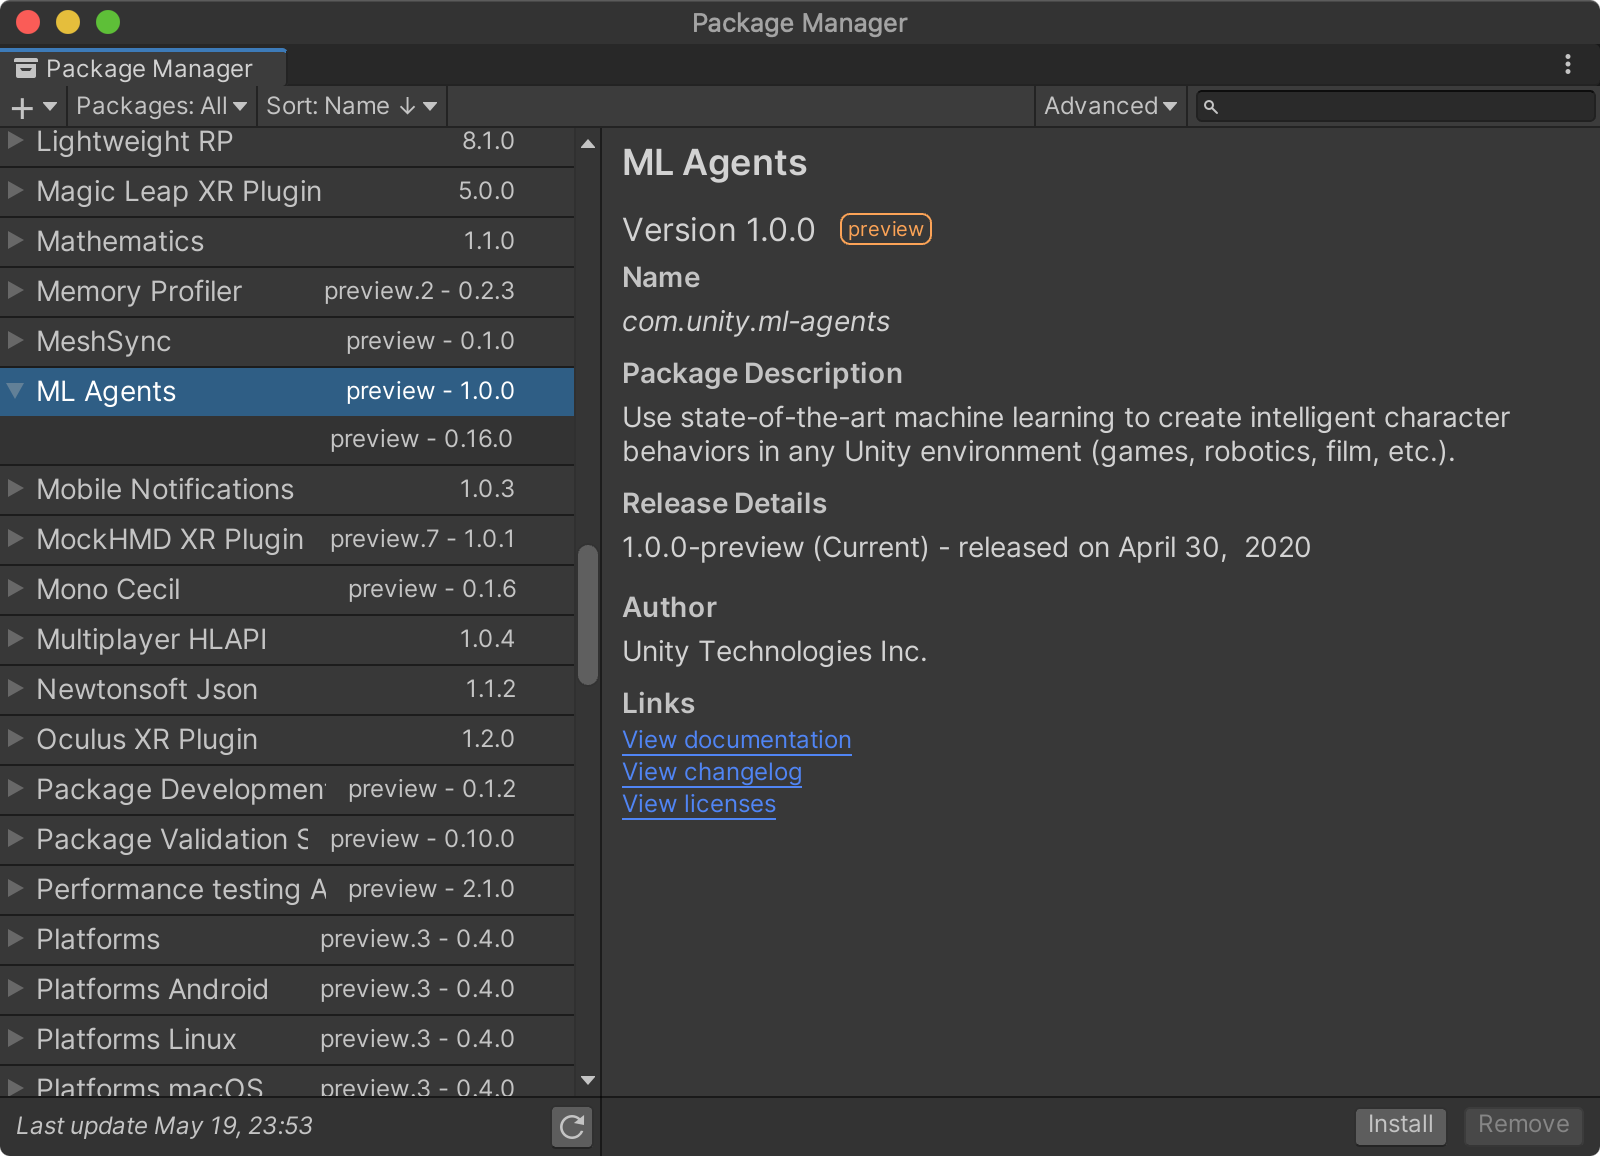Collapse the ML Agents package versions
Screen dimensions: 1600x1156
pos(15,391)
